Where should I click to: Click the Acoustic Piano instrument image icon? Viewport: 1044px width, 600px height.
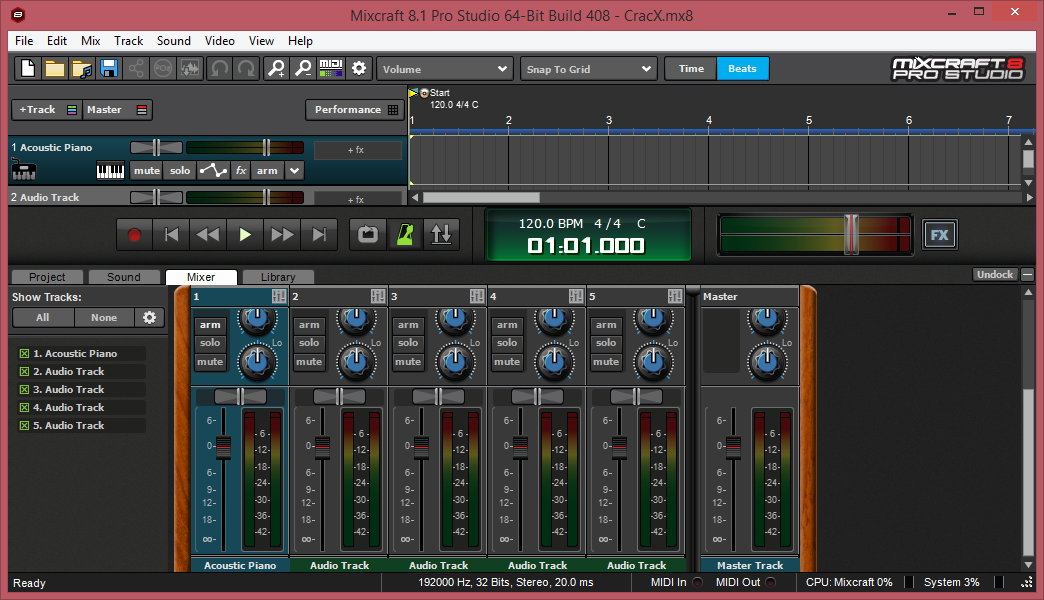coord(24,170)
